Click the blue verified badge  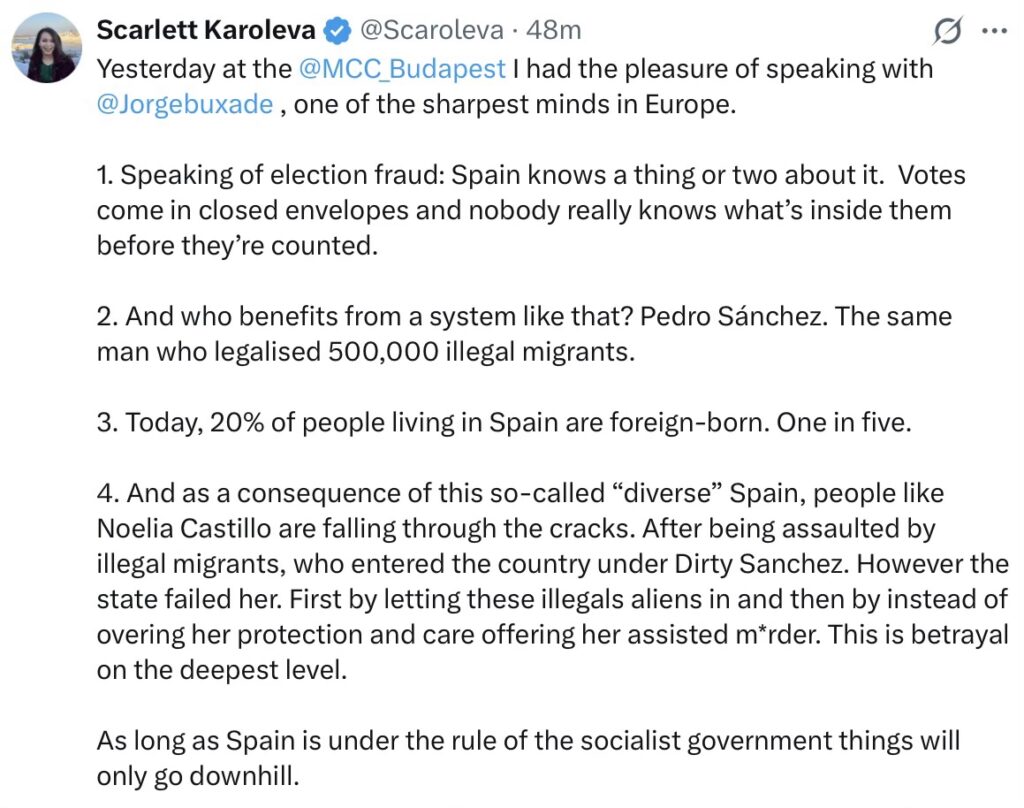tap(339, 32)
